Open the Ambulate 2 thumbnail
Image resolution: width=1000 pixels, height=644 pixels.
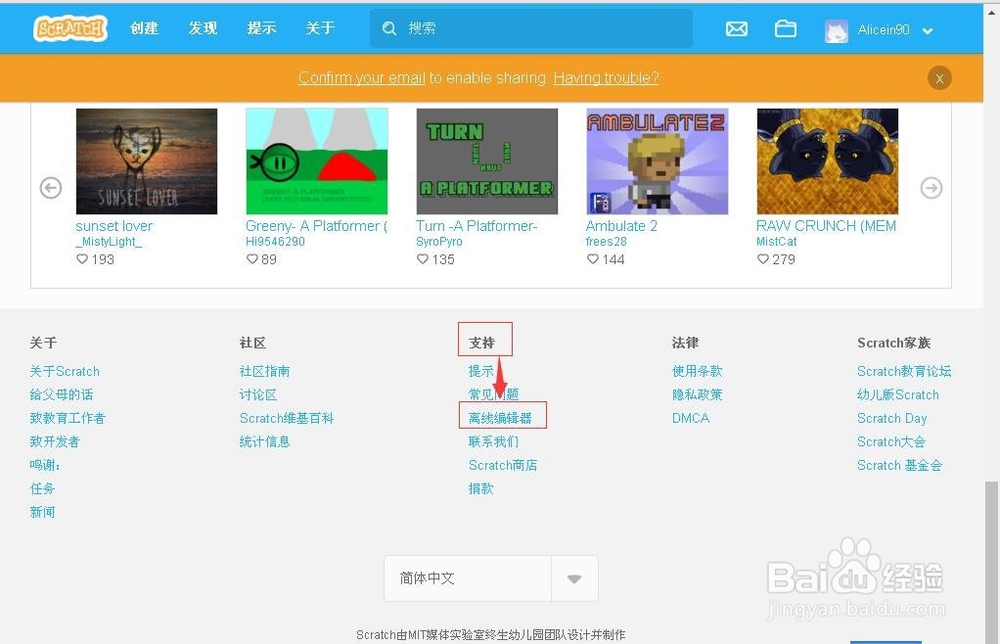[658, 161]
